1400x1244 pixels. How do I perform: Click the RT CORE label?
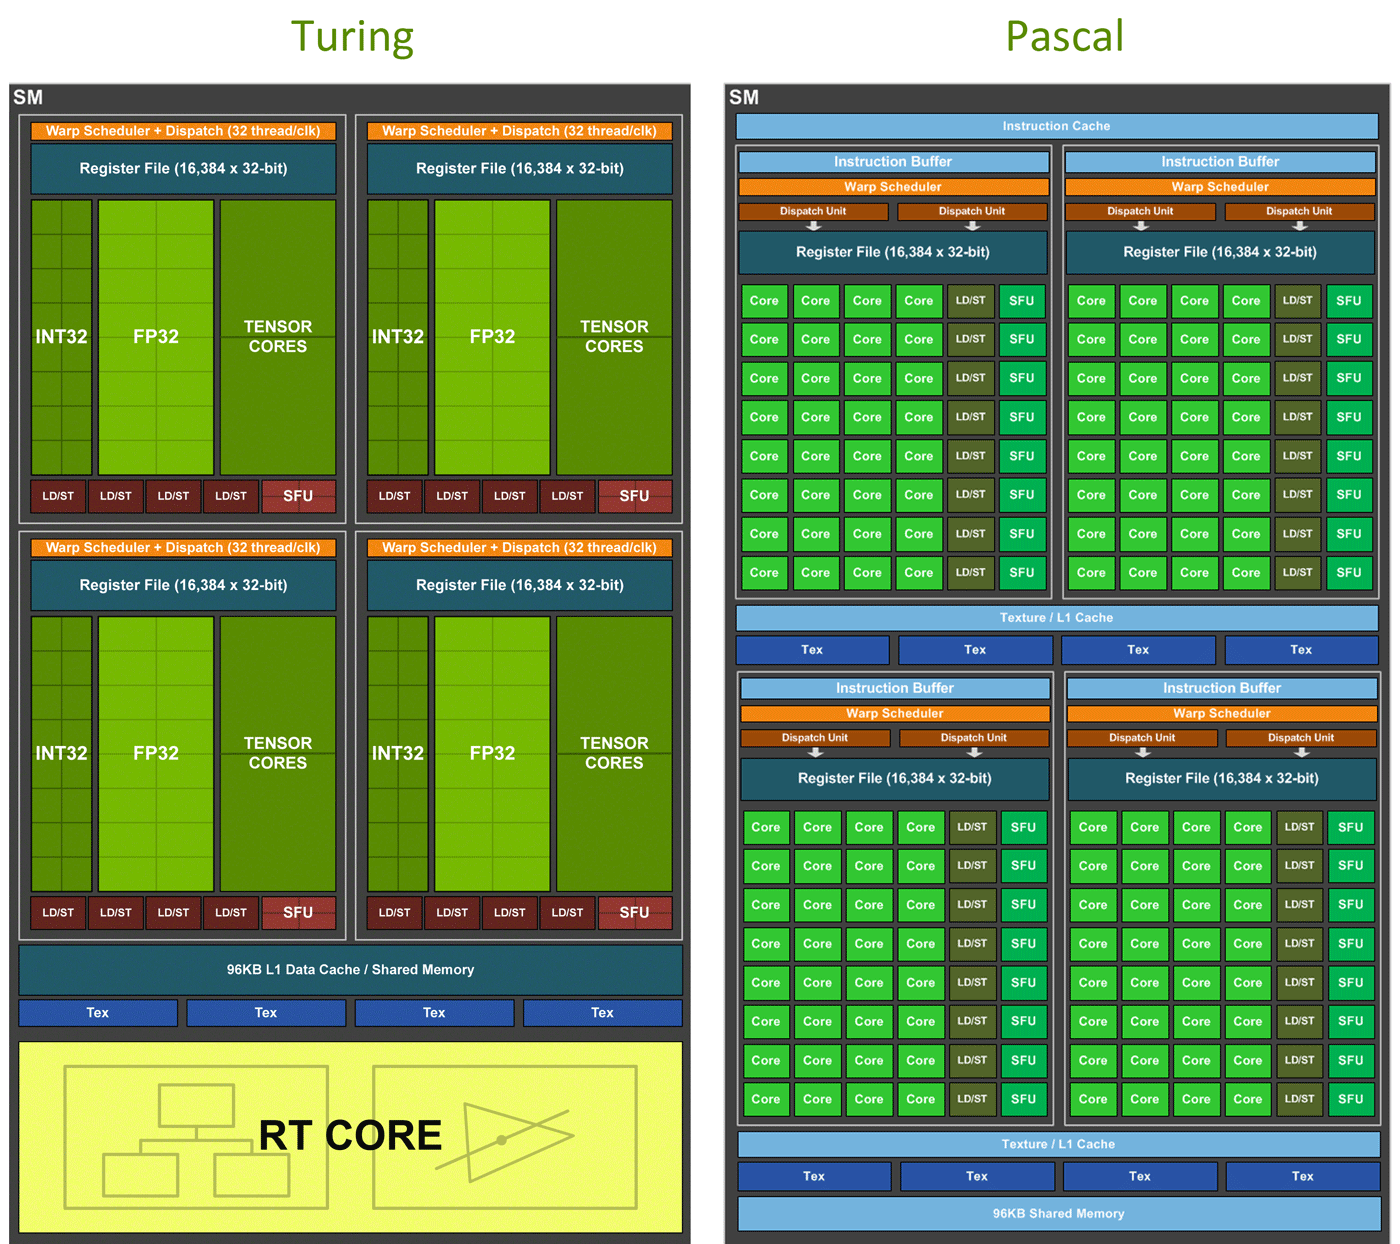tap(350, 1135)
